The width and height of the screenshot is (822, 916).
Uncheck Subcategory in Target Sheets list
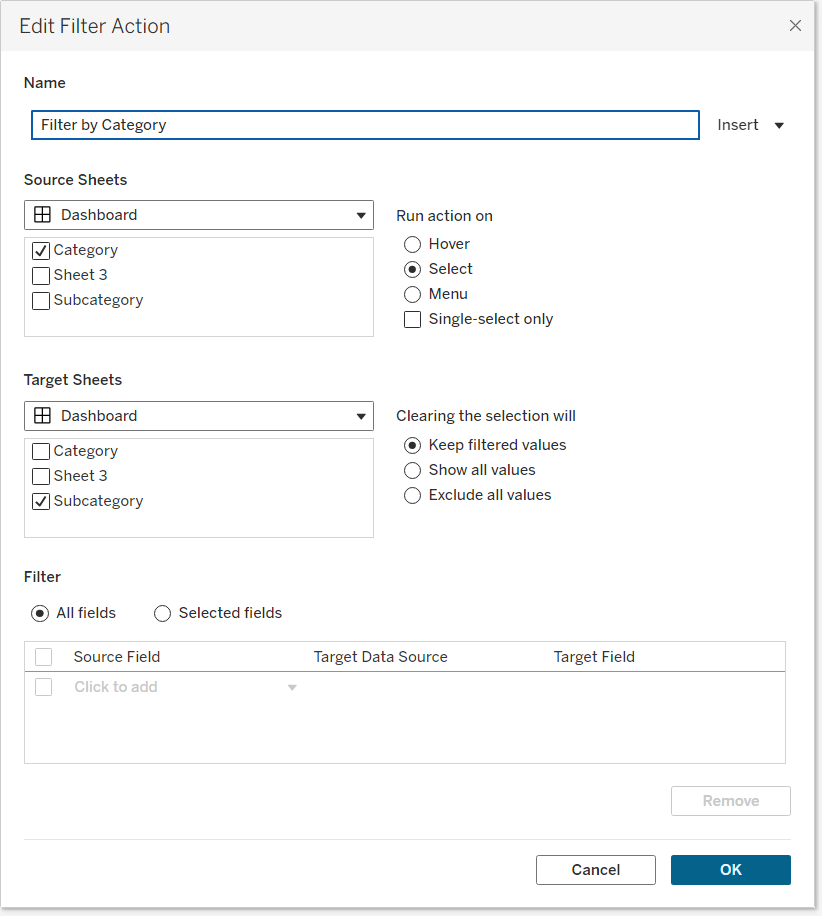pyautogui.click(x=41, y=502)
